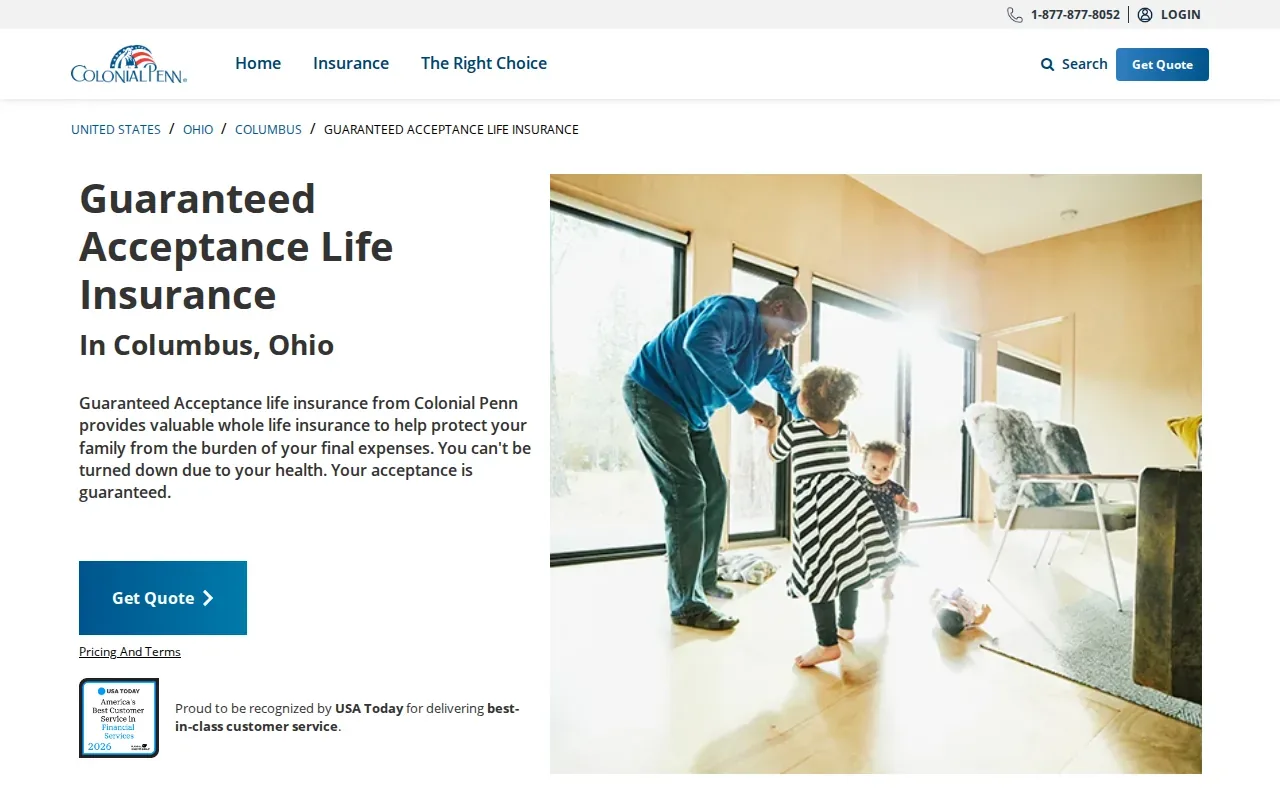
Task: Go to Ohio breadcrumb
Action: (x=198, y=130)
